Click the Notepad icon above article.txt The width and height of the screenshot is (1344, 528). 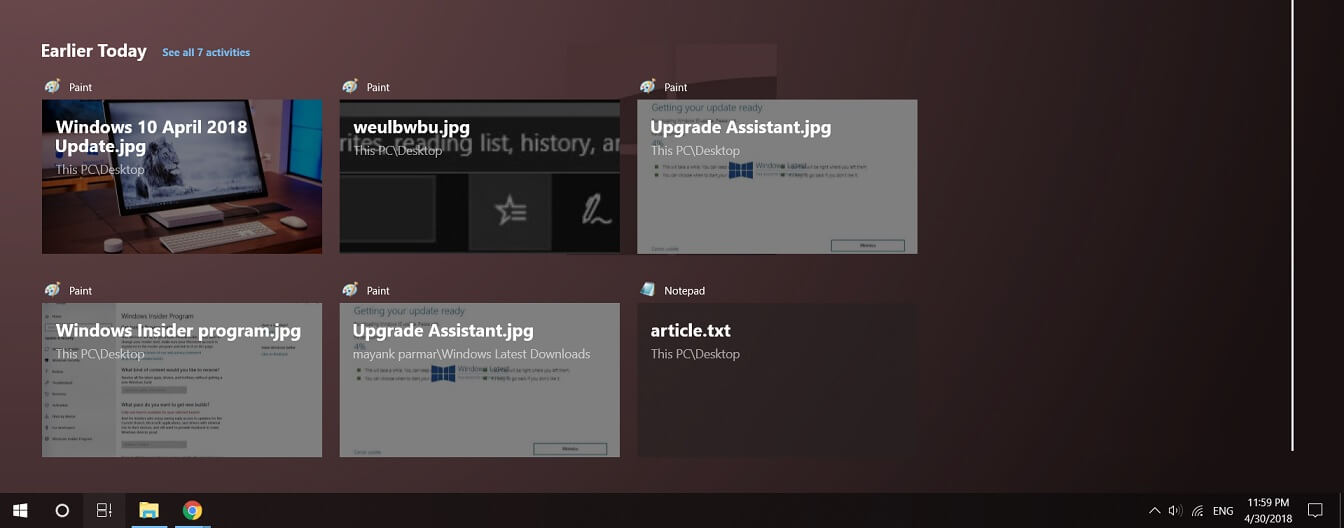(648, 290)
